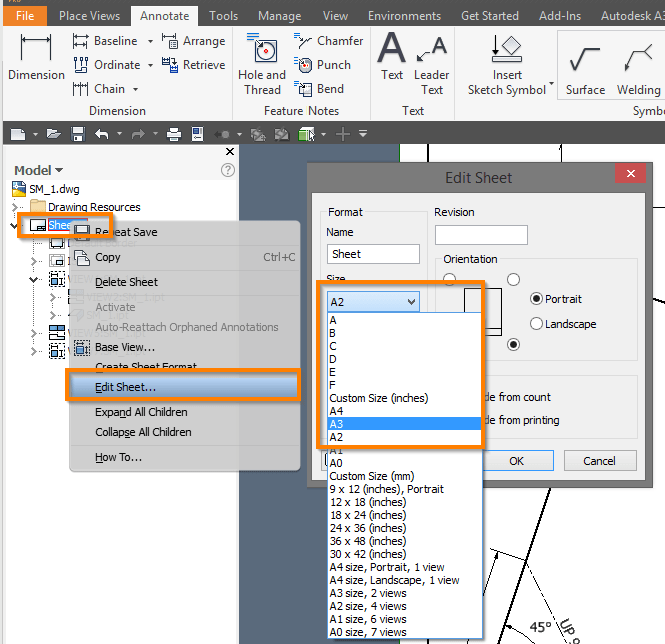Activate the Leader Text tool

pyautogui.click(x=432, y=64)
